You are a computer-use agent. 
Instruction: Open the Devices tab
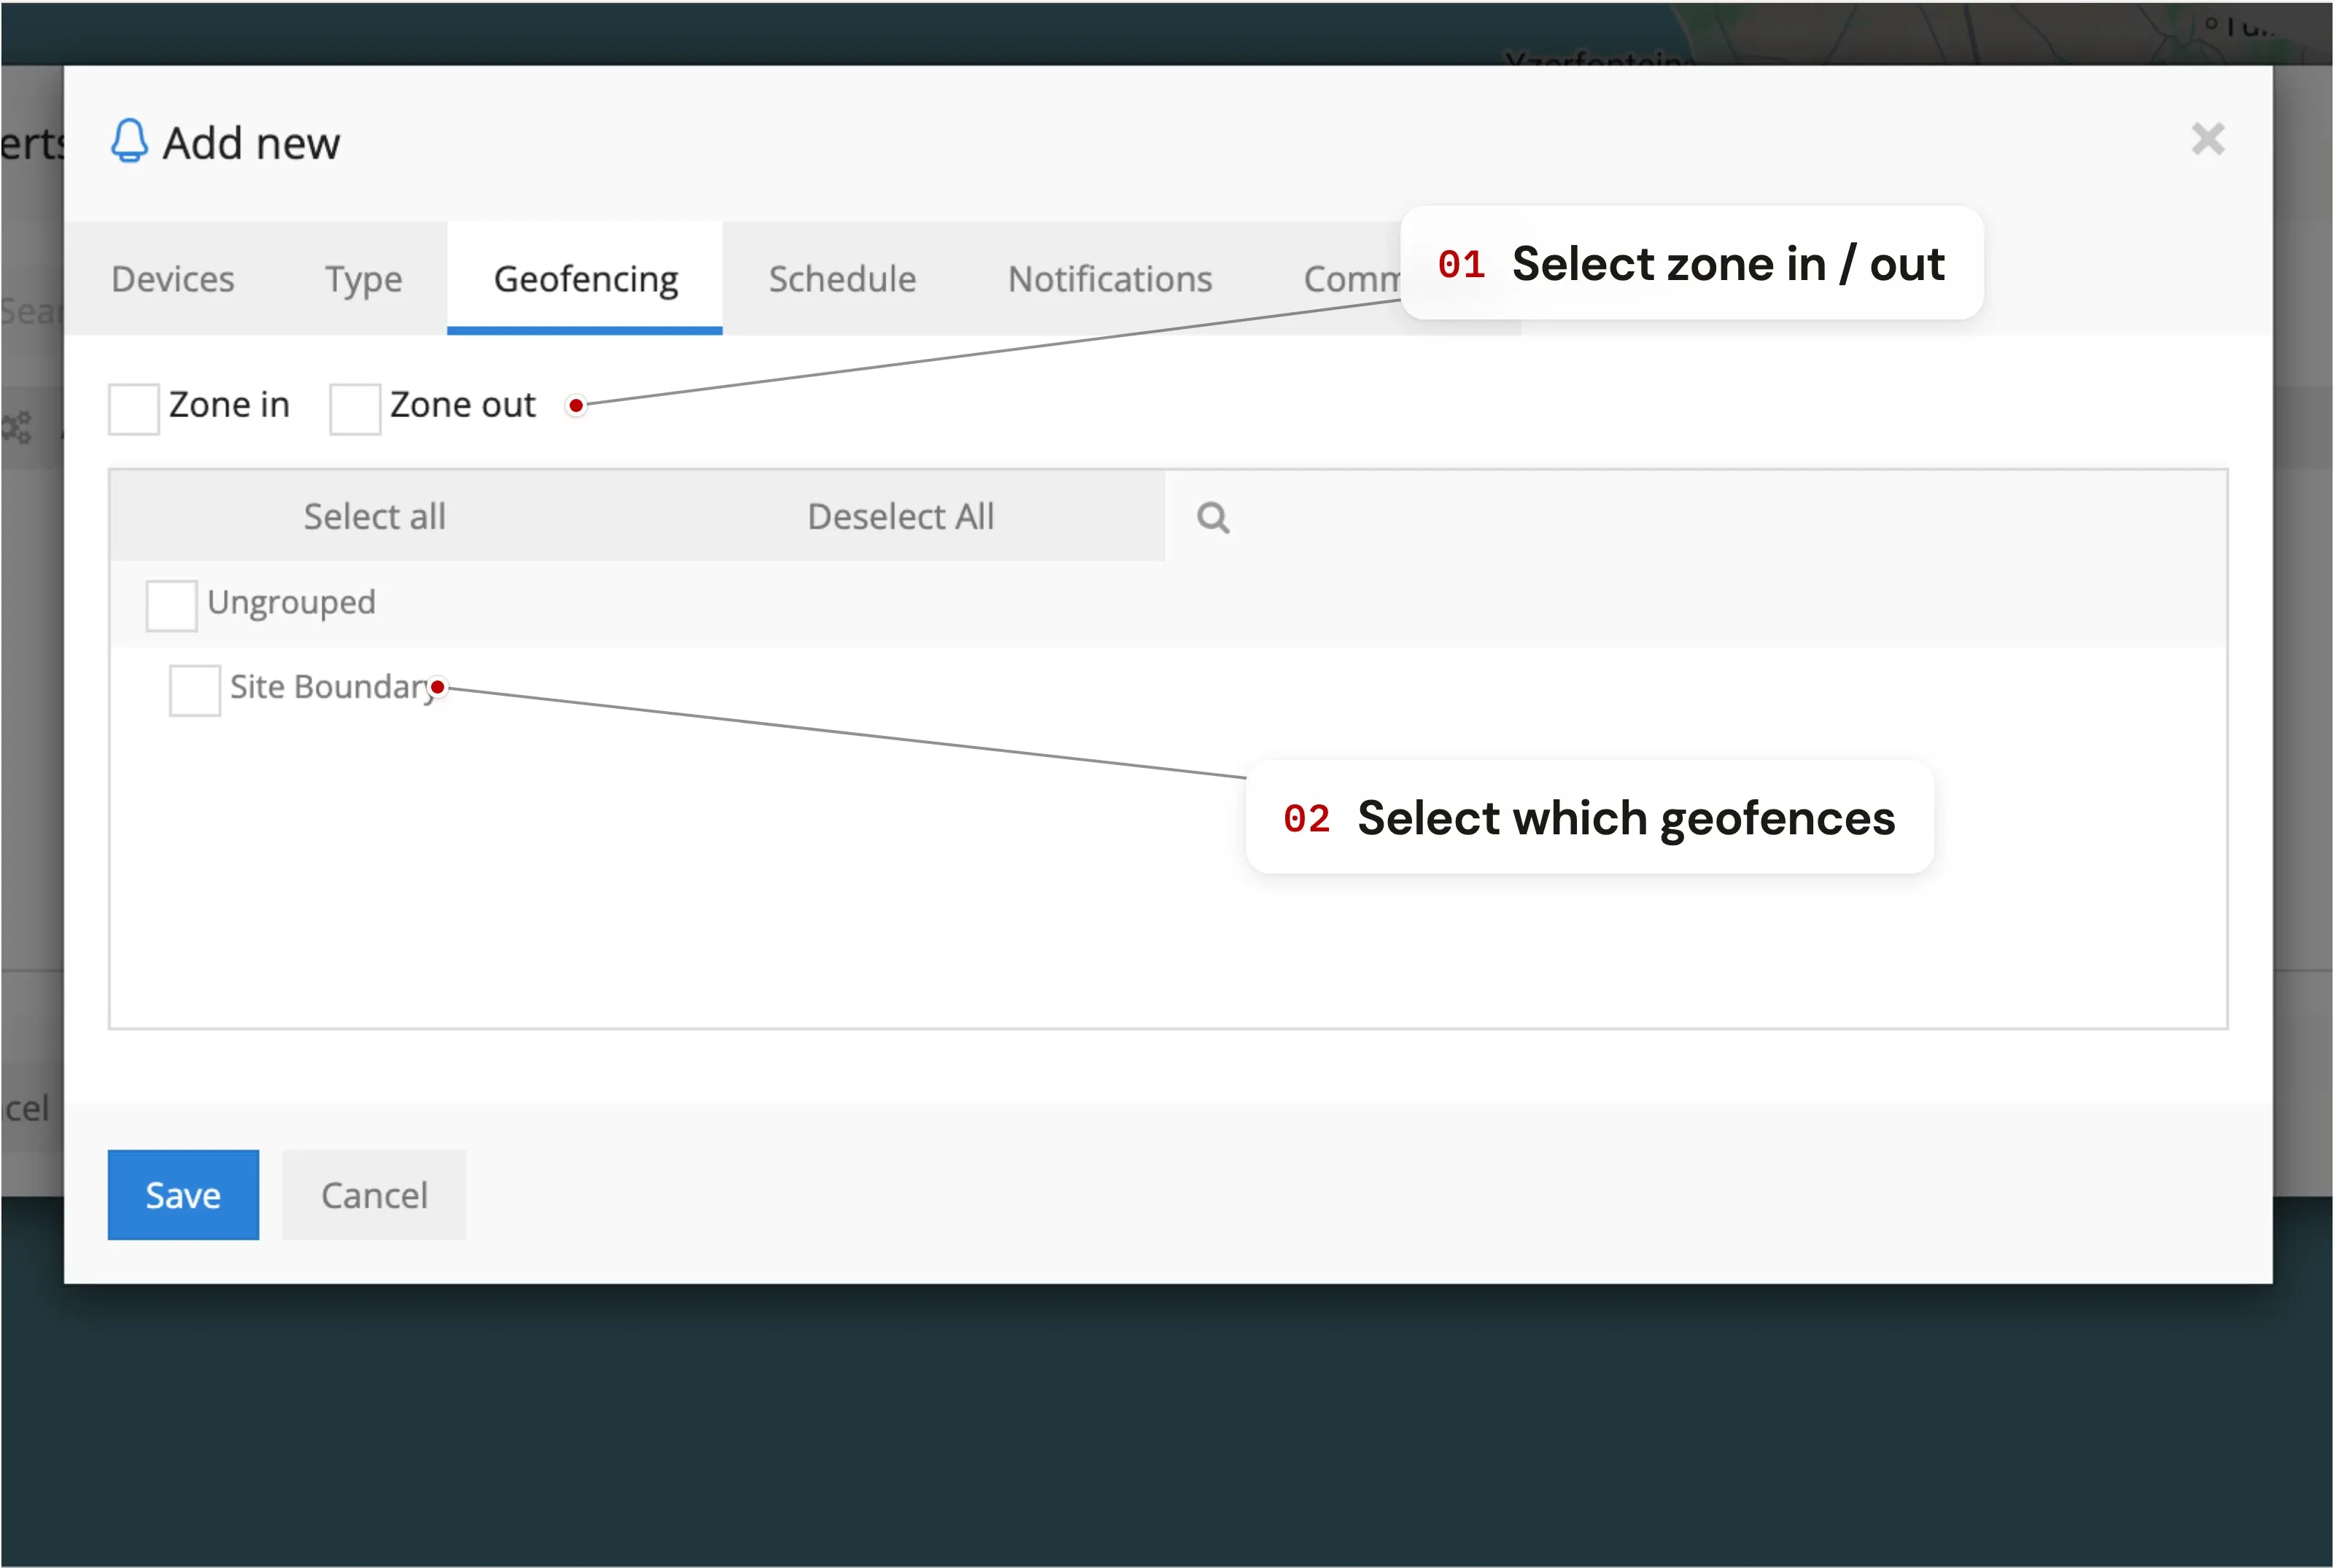point(173,279)
